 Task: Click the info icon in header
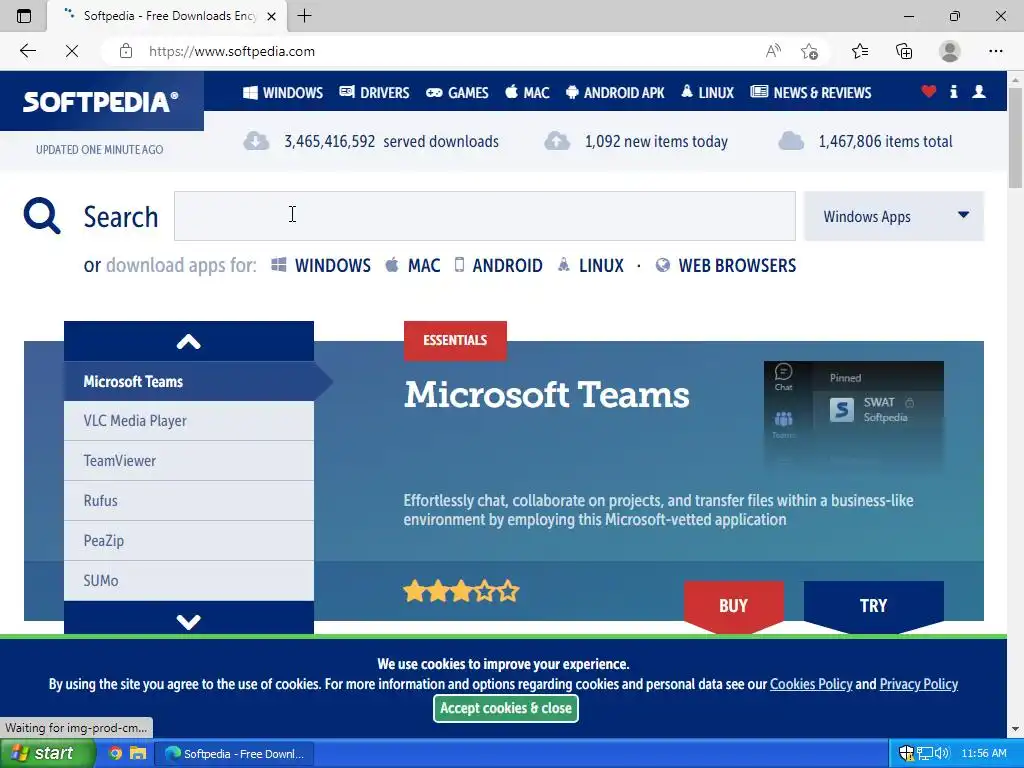953,91
